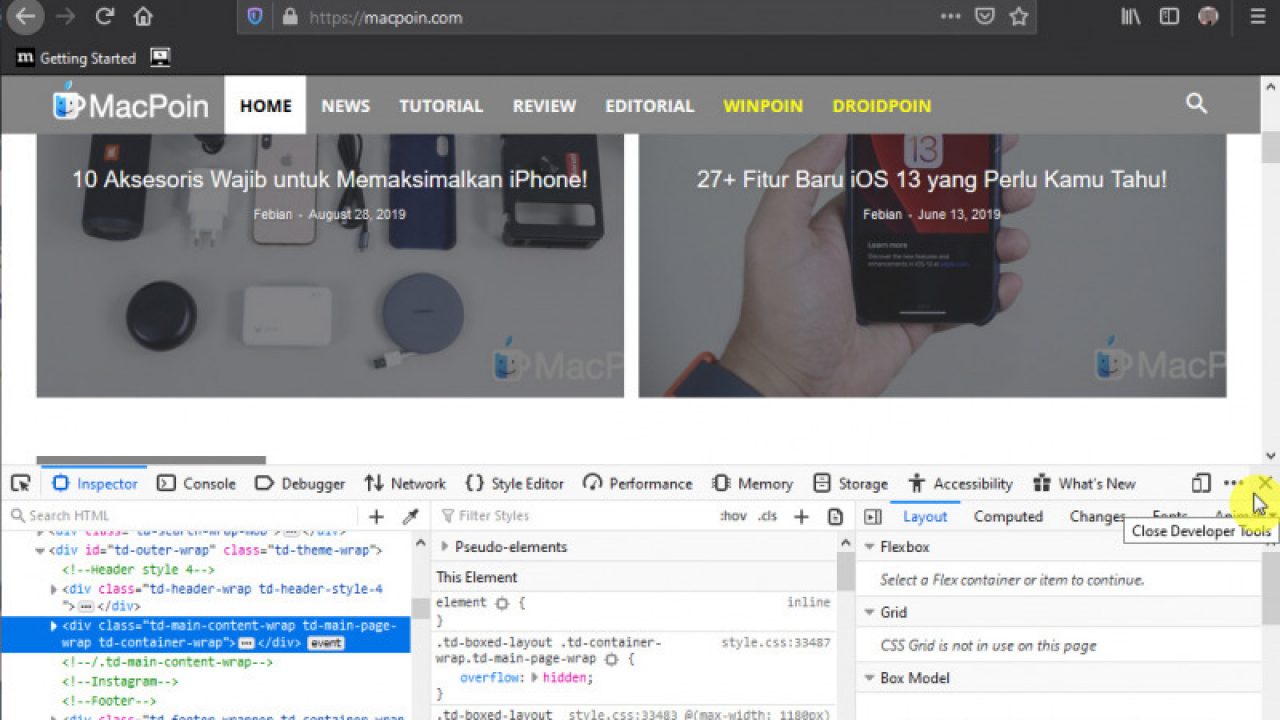The height and width of the screenshot is (720, 1280).
Task: Show collapsed children ellipsis of td-header-wrap
Action: click(86, 606)
